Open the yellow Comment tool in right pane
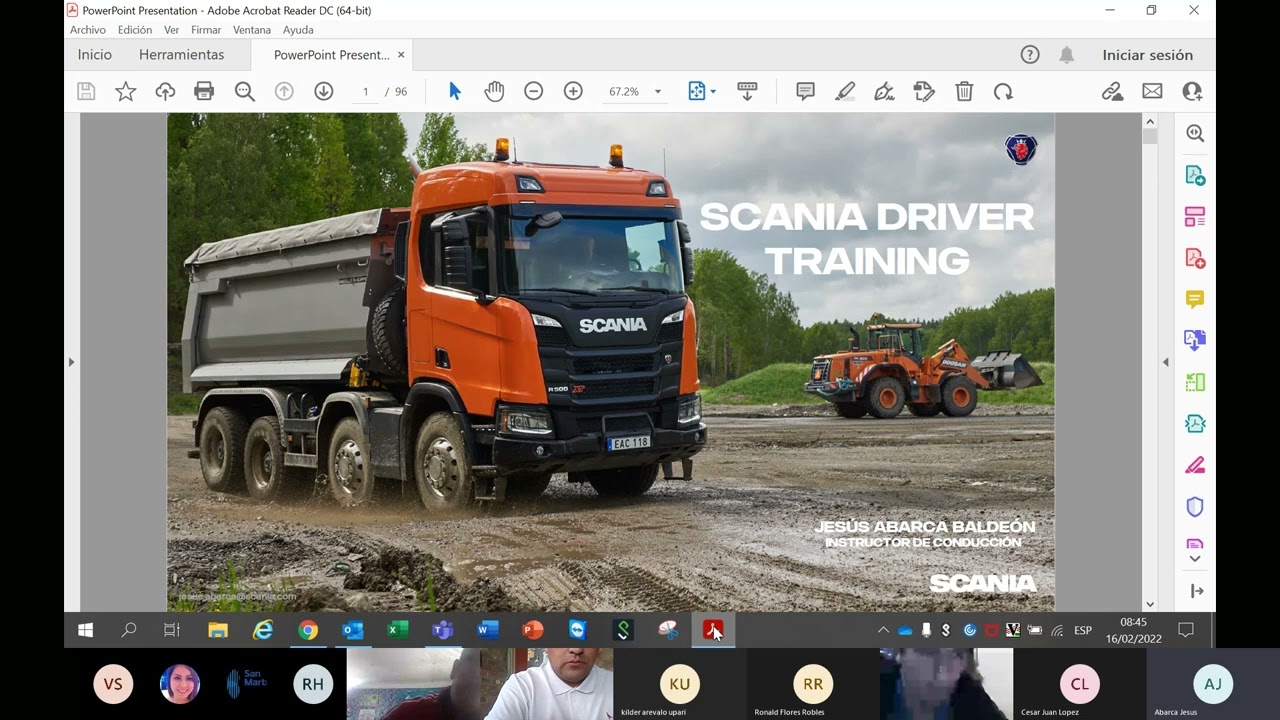Image resolution: width=1280 pixels, height=720 pixels. coord(1195,299)
